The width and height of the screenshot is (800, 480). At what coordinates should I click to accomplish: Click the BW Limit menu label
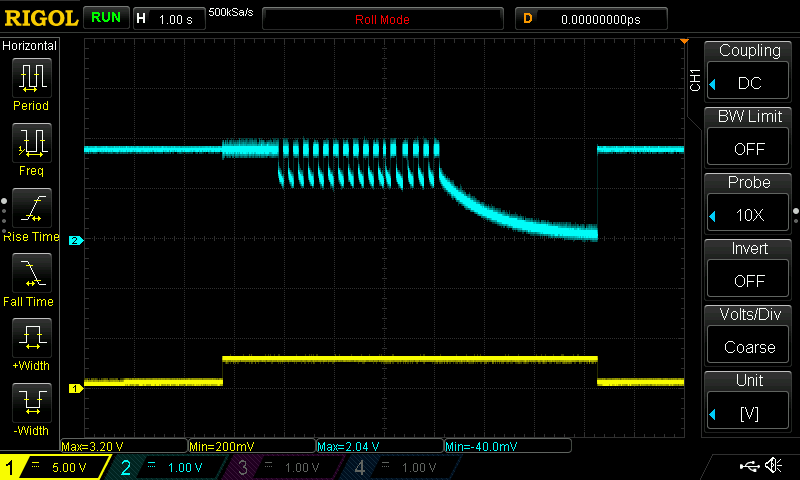[749, 116]
